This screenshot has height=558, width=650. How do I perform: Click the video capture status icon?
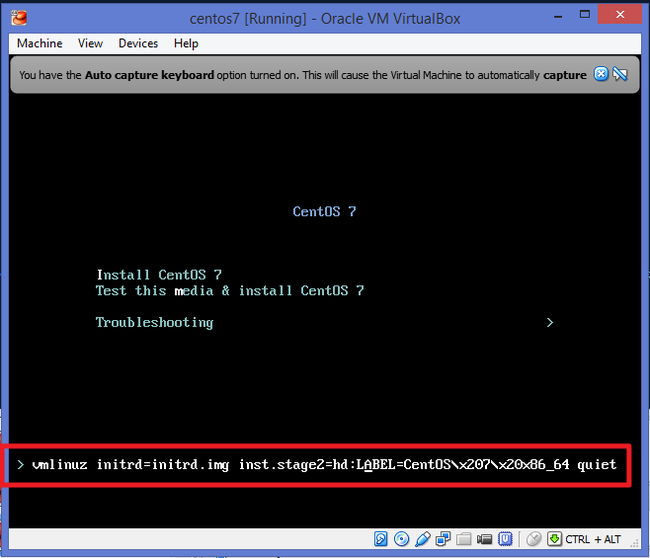pyautogui.click(x=484, y=539)
